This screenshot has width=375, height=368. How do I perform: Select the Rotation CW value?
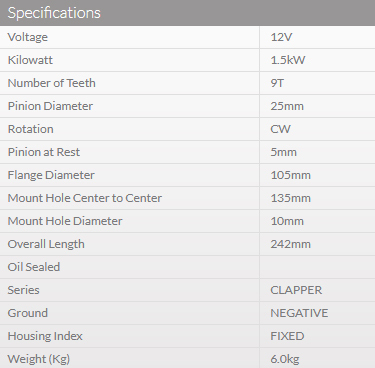coord(280,129)
